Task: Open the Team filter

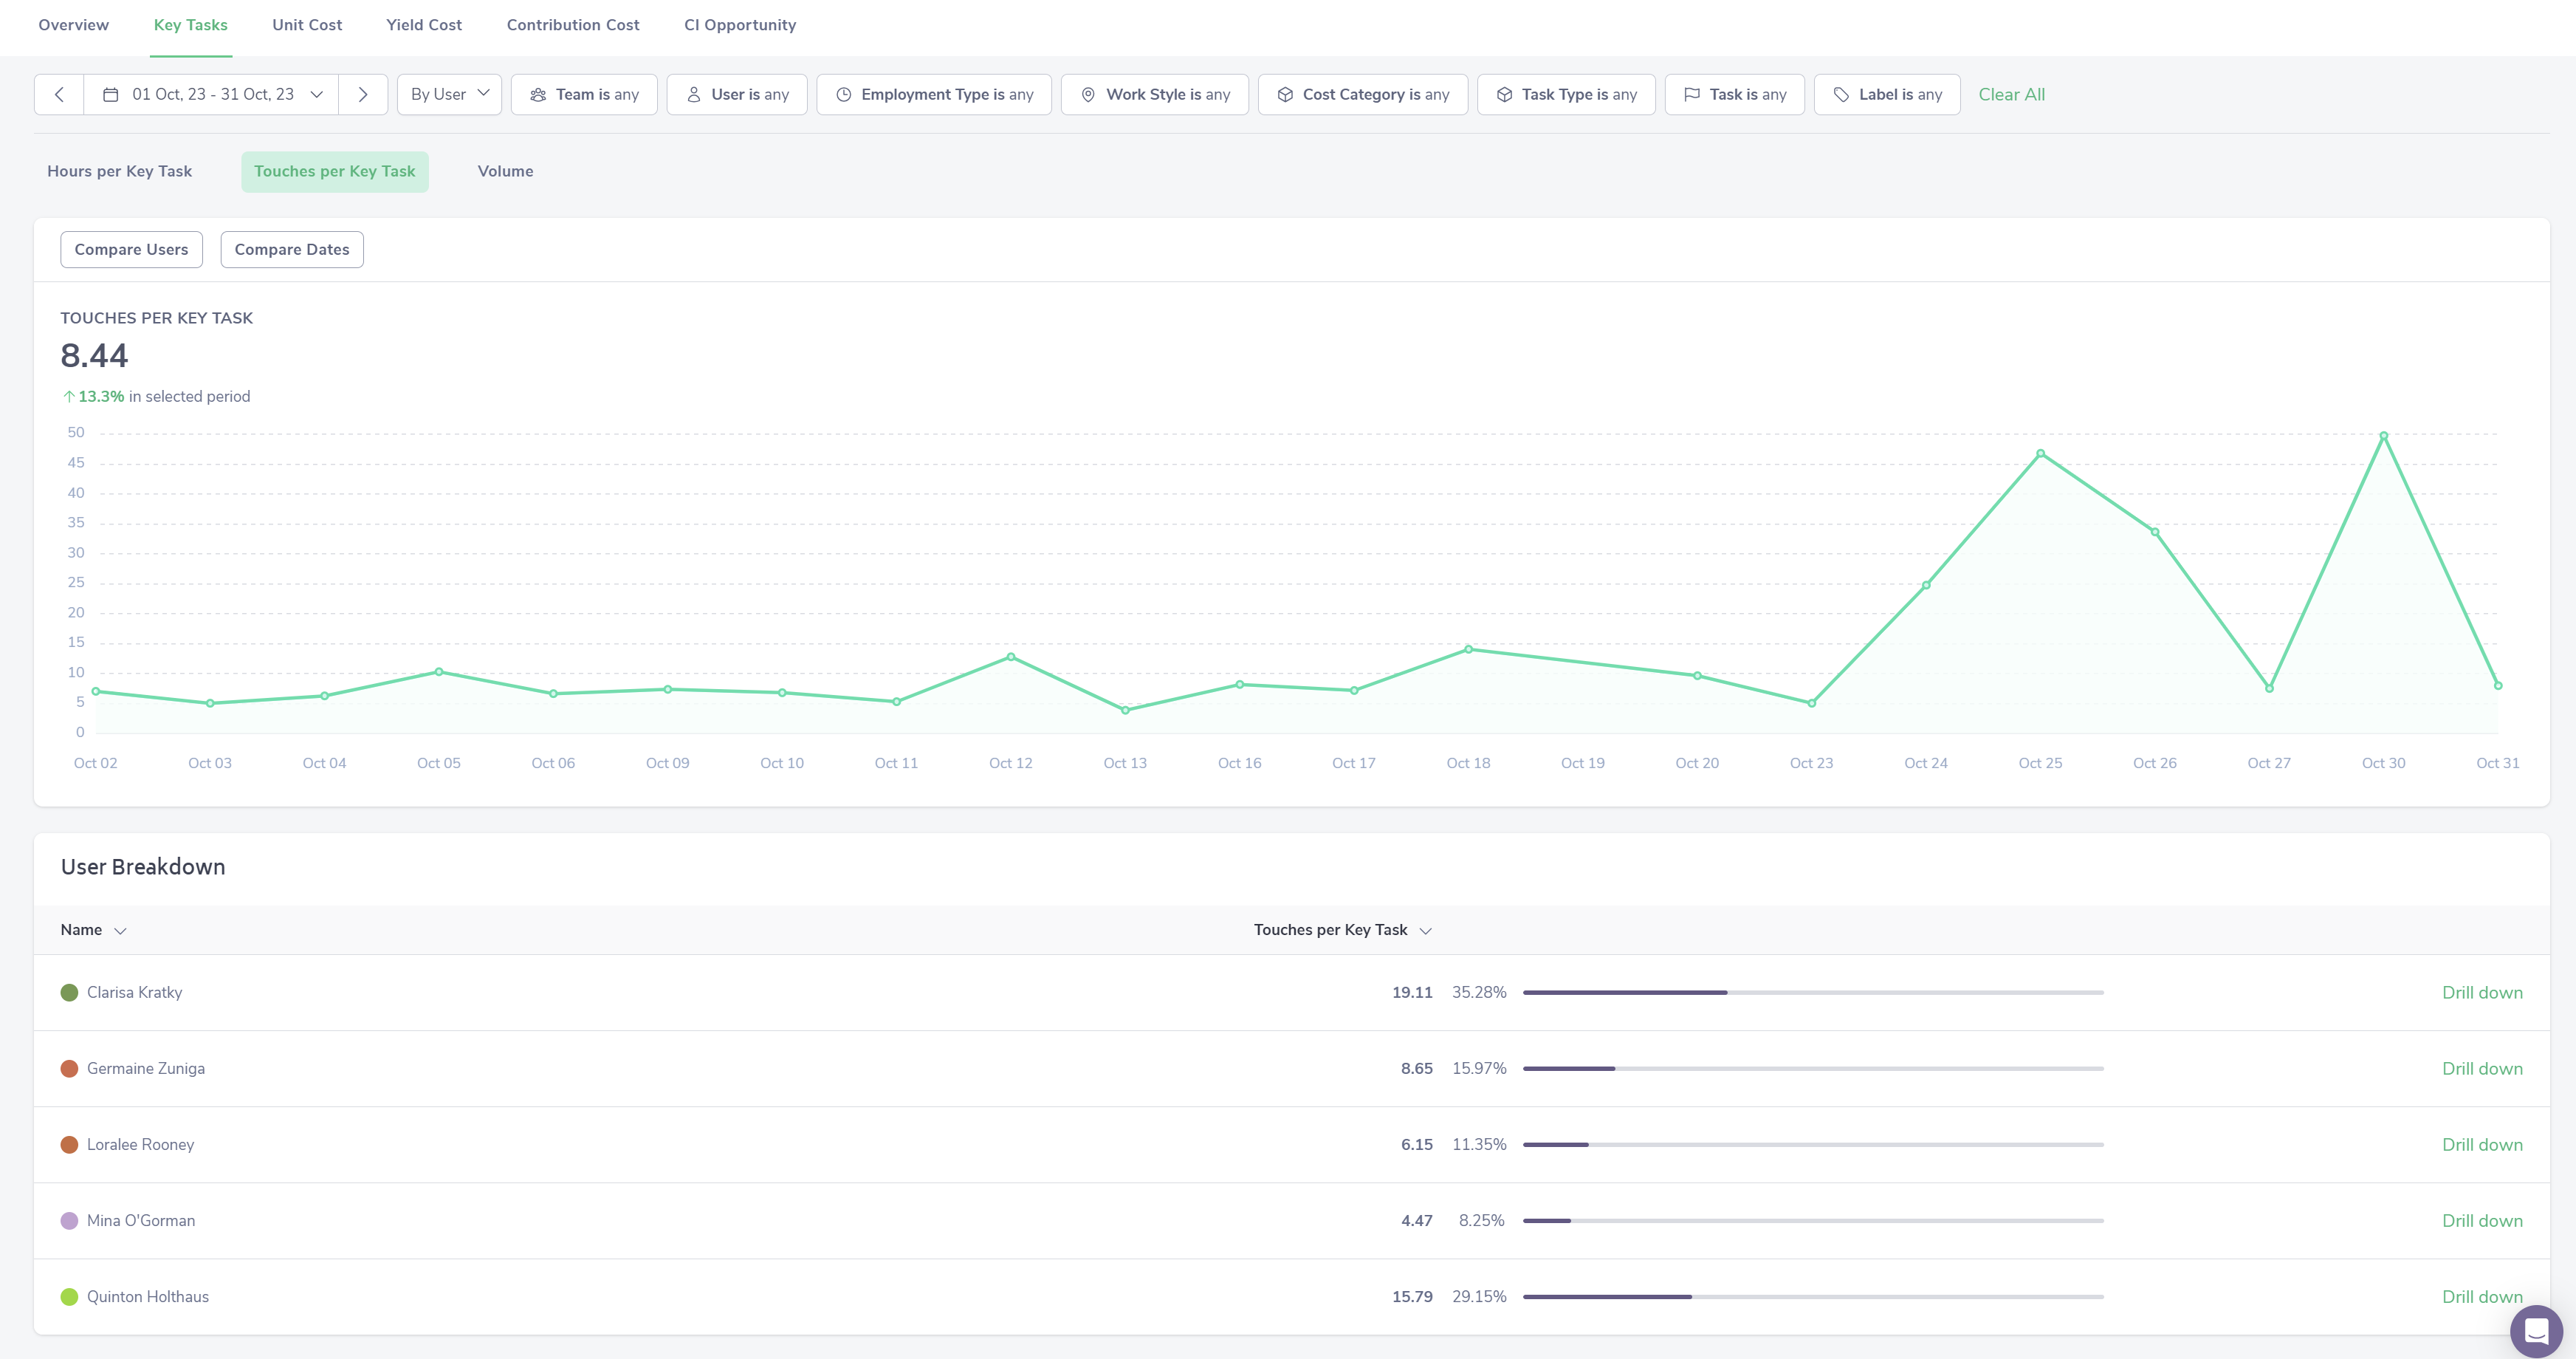Action: [584, 94]
